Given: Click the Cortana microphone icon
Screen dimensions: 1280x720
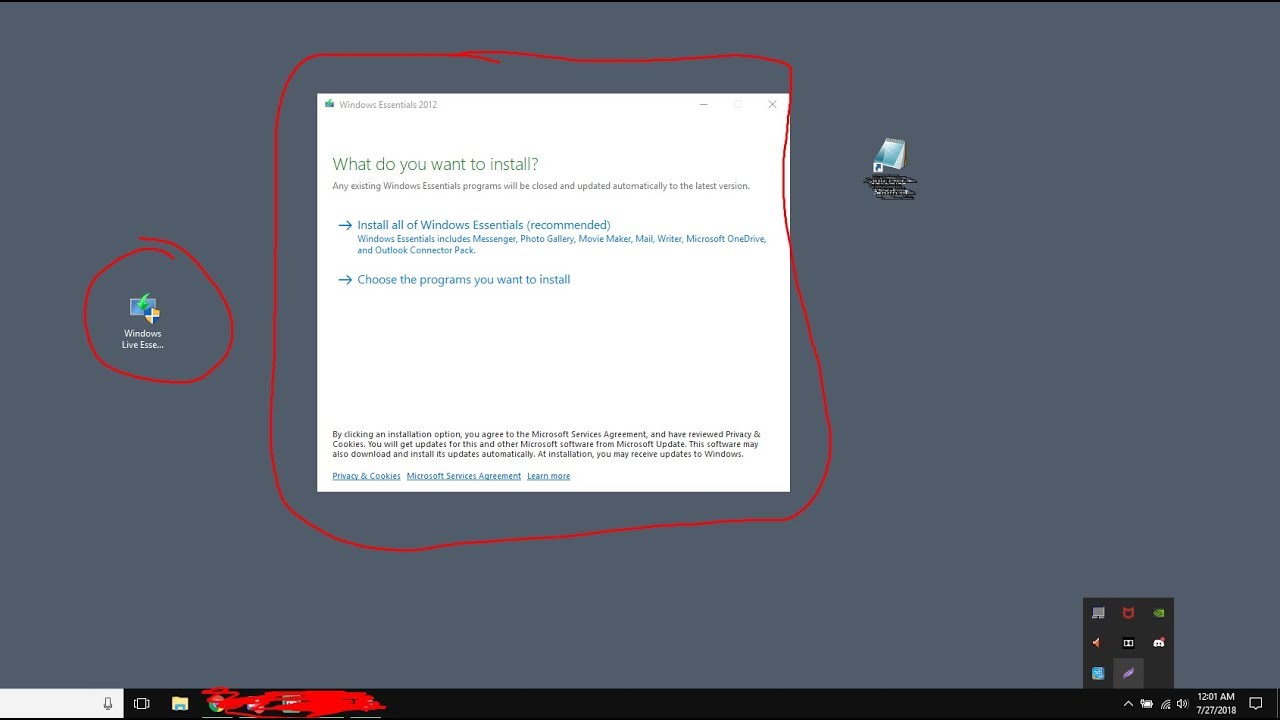Looking at the screenshot, I should coord(108,704).
